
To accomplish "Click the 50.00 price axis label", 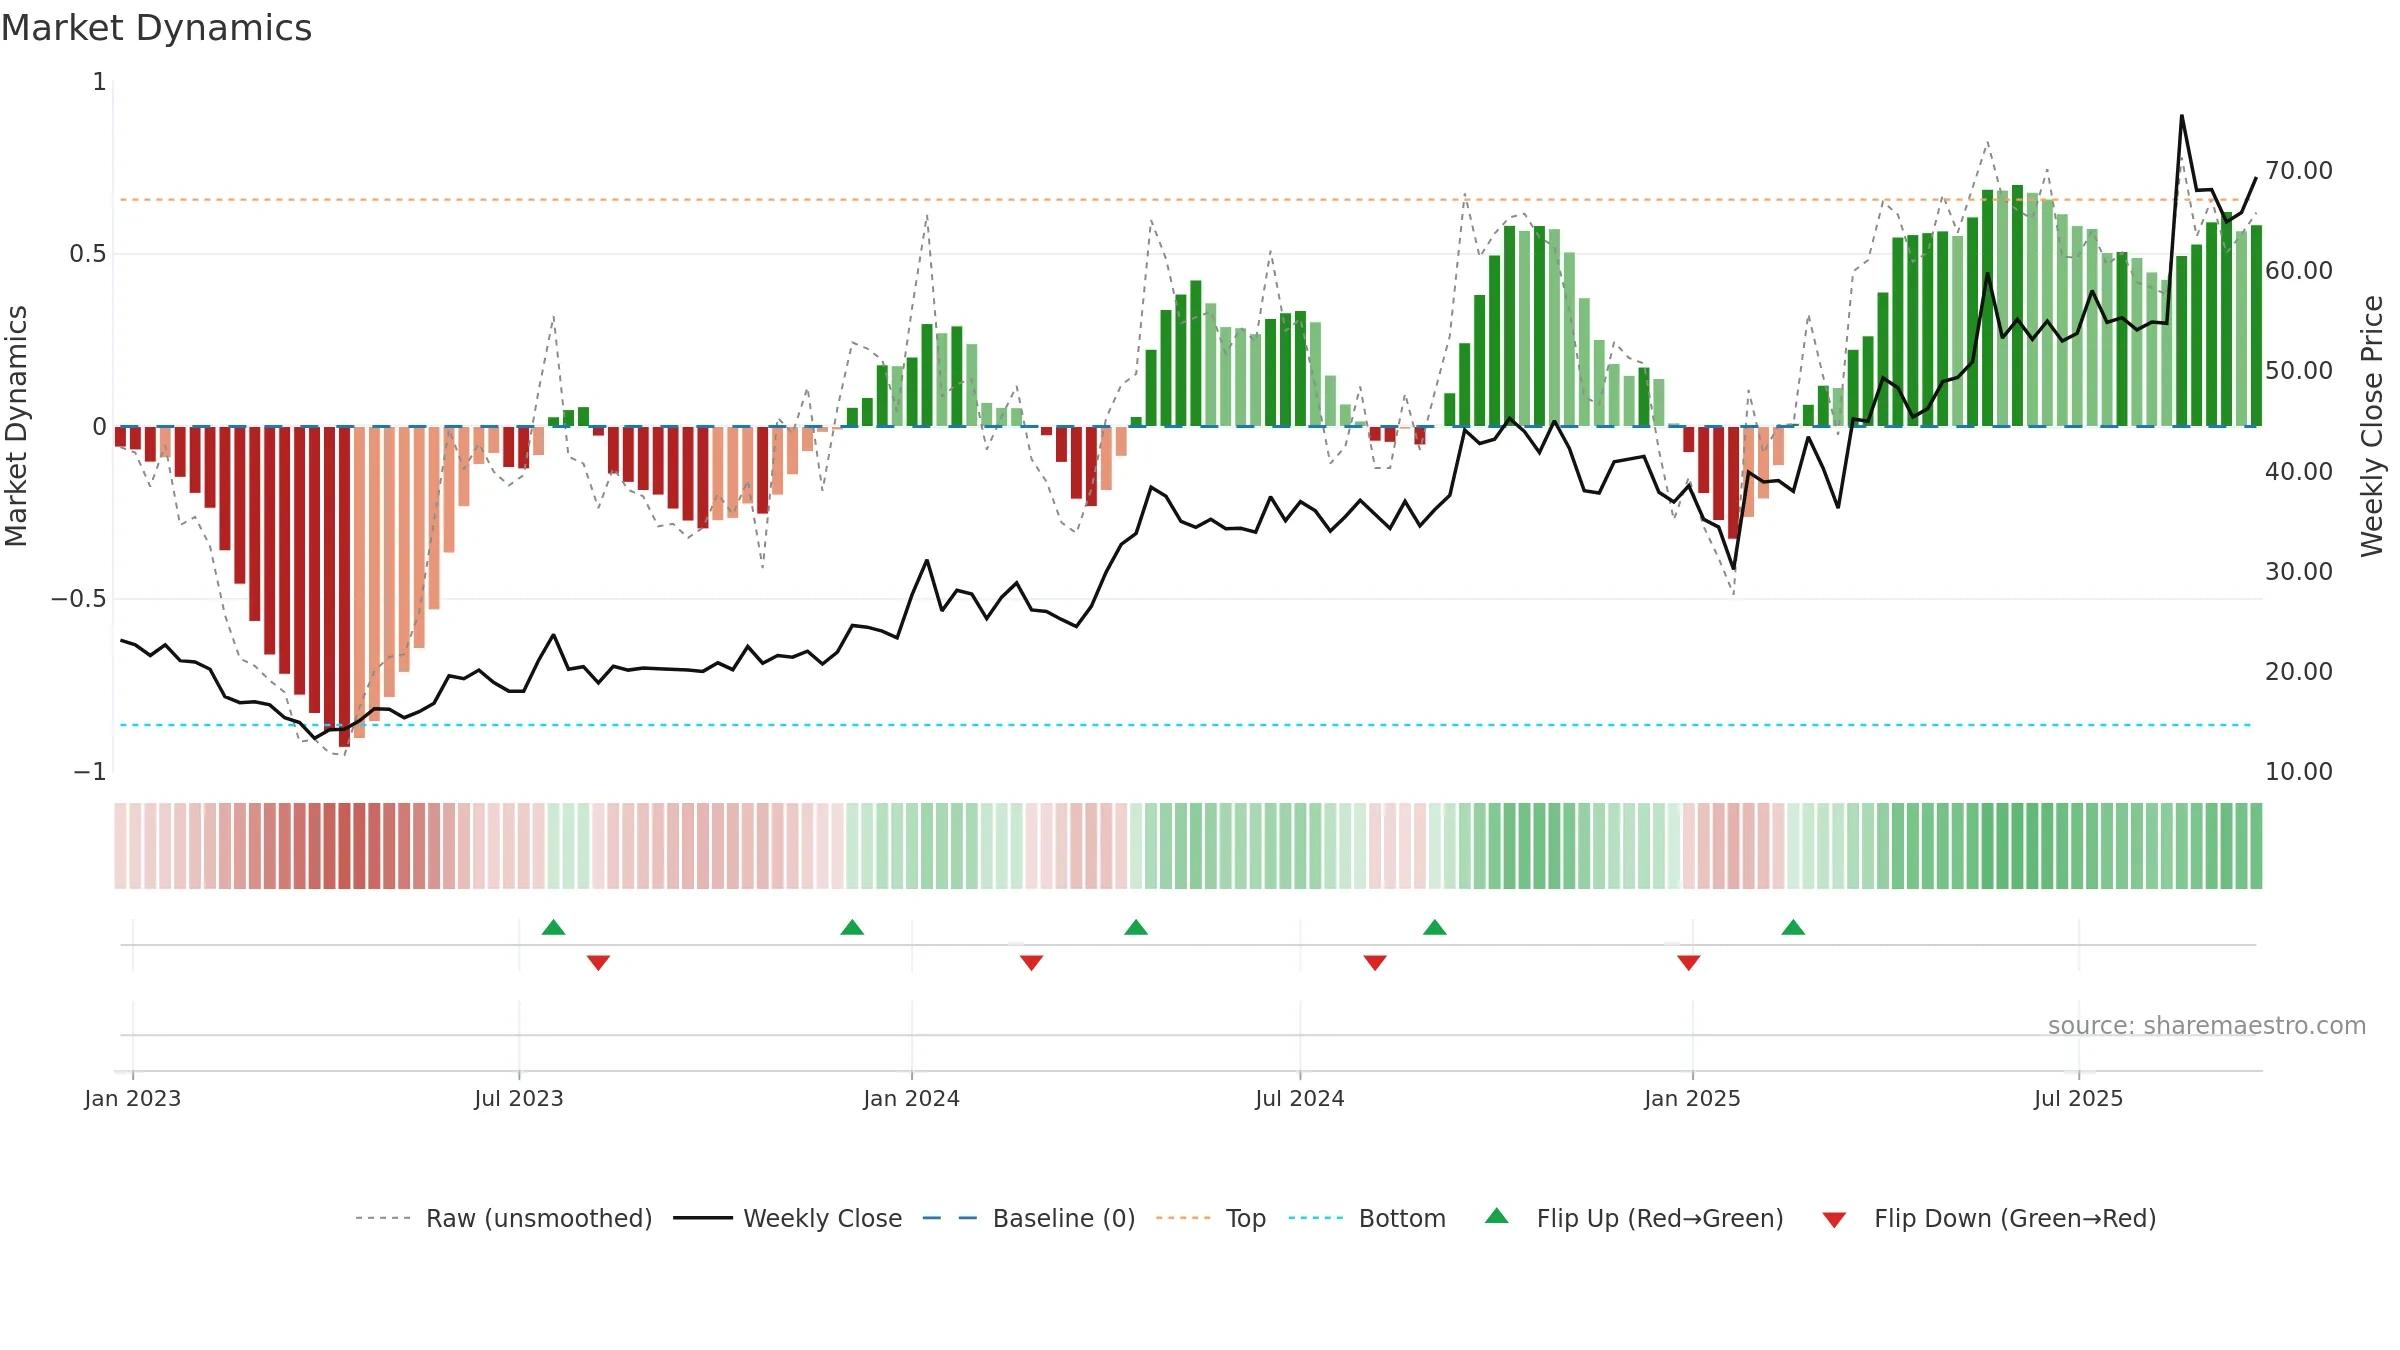I will click(2298, 371).
